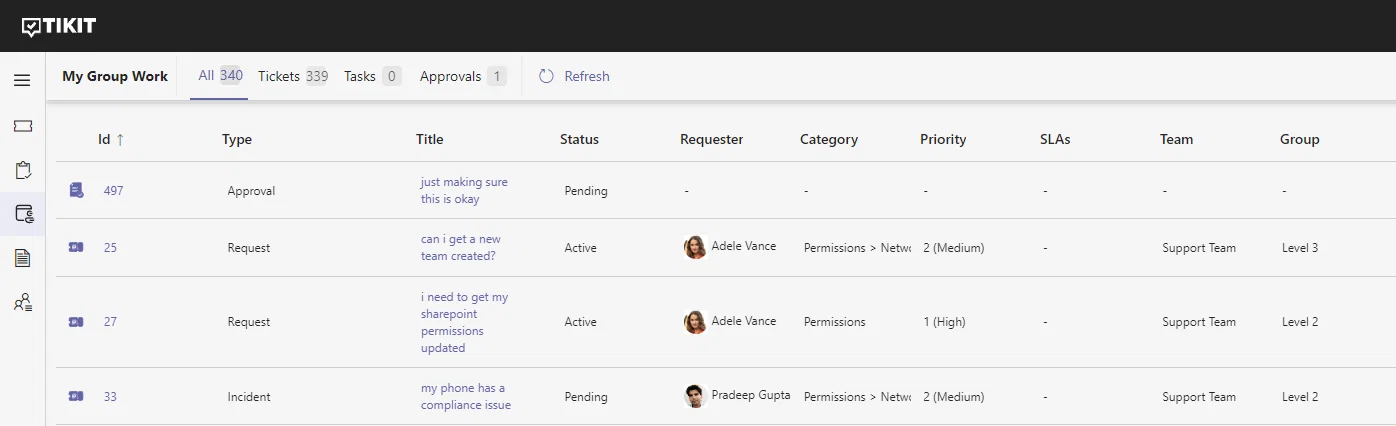Click 'Incident' type in row 33

[x=249, y=397]
